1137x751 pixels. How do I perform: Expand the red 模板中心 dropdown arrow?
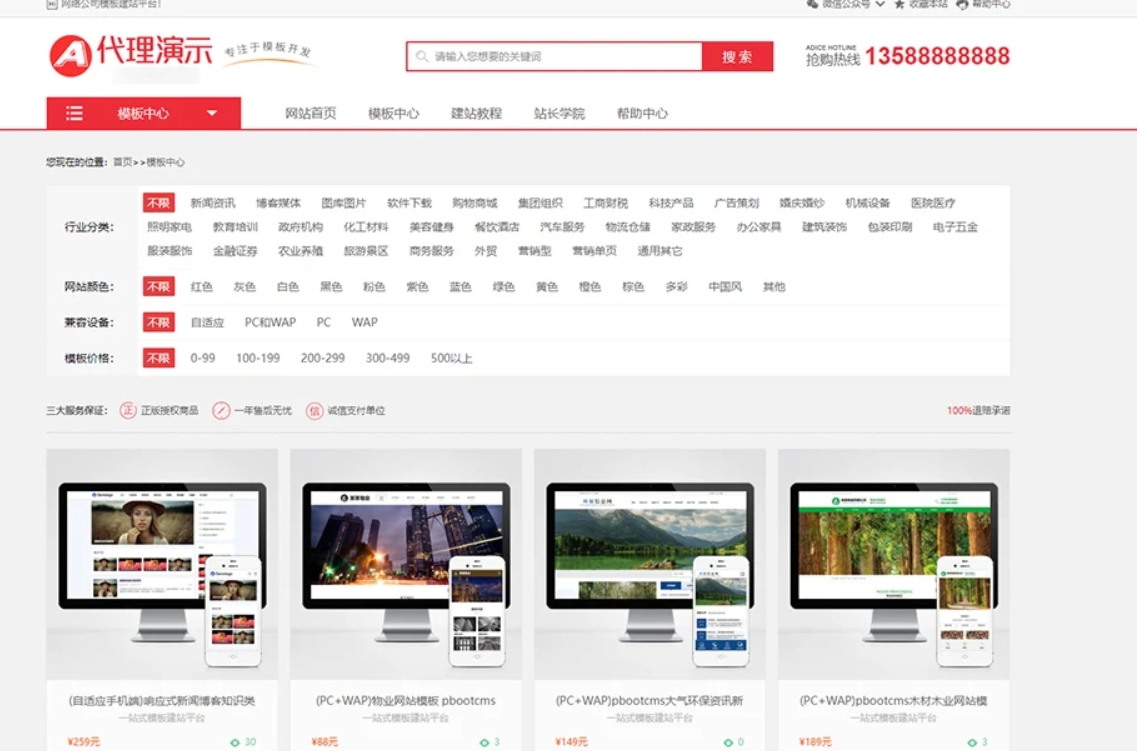212,114
